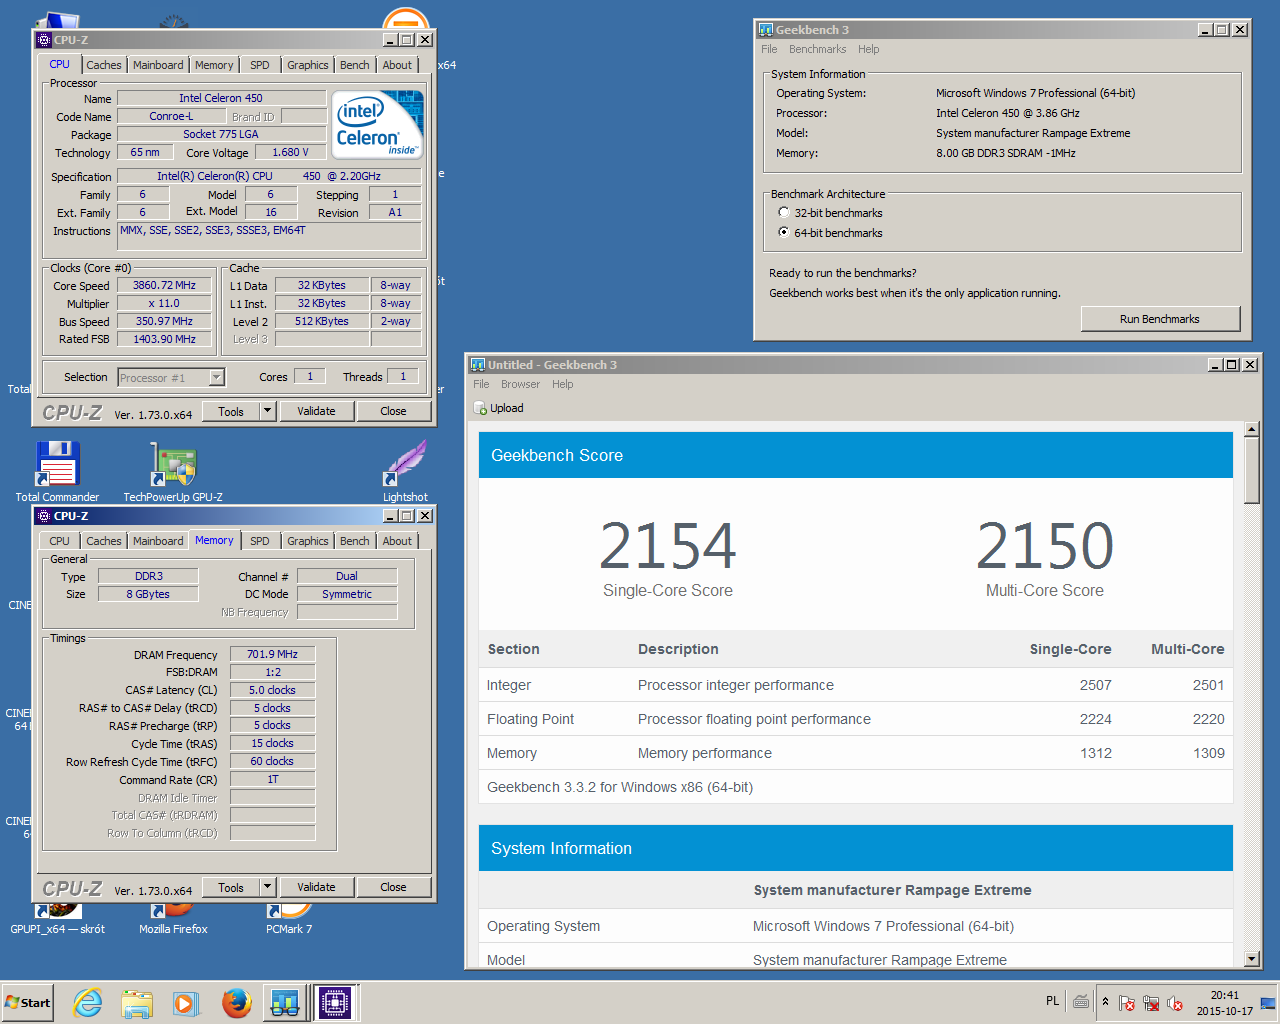Switch to Bench tab in top CPU-Z
1280x1024 pixels.
[355, 65]
